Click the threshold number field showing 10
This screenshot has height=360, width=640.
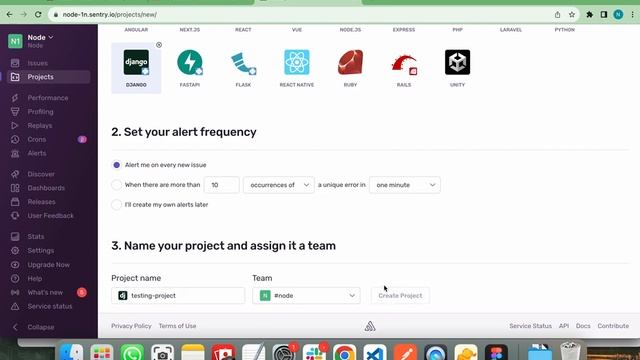click(221, 185)
